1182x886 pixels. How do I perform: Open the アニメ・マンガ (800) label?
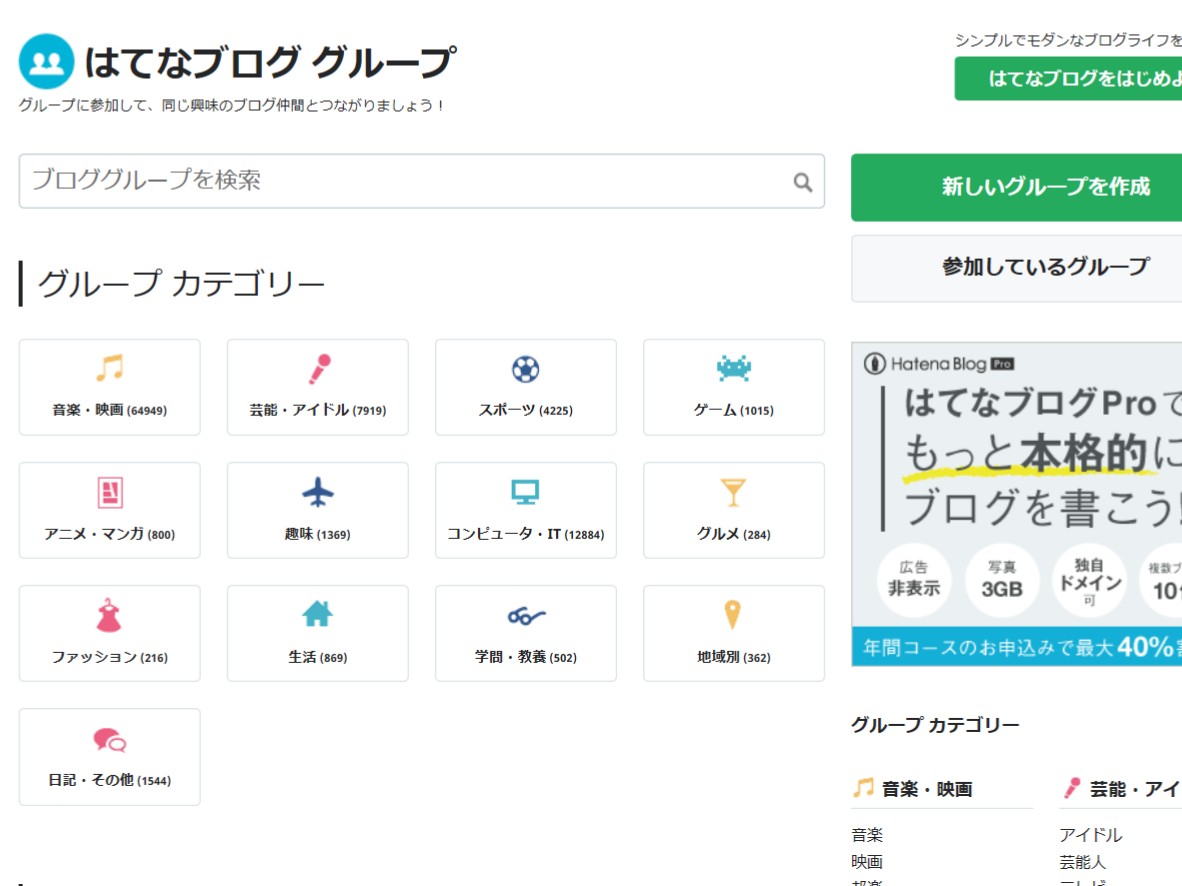109,534
